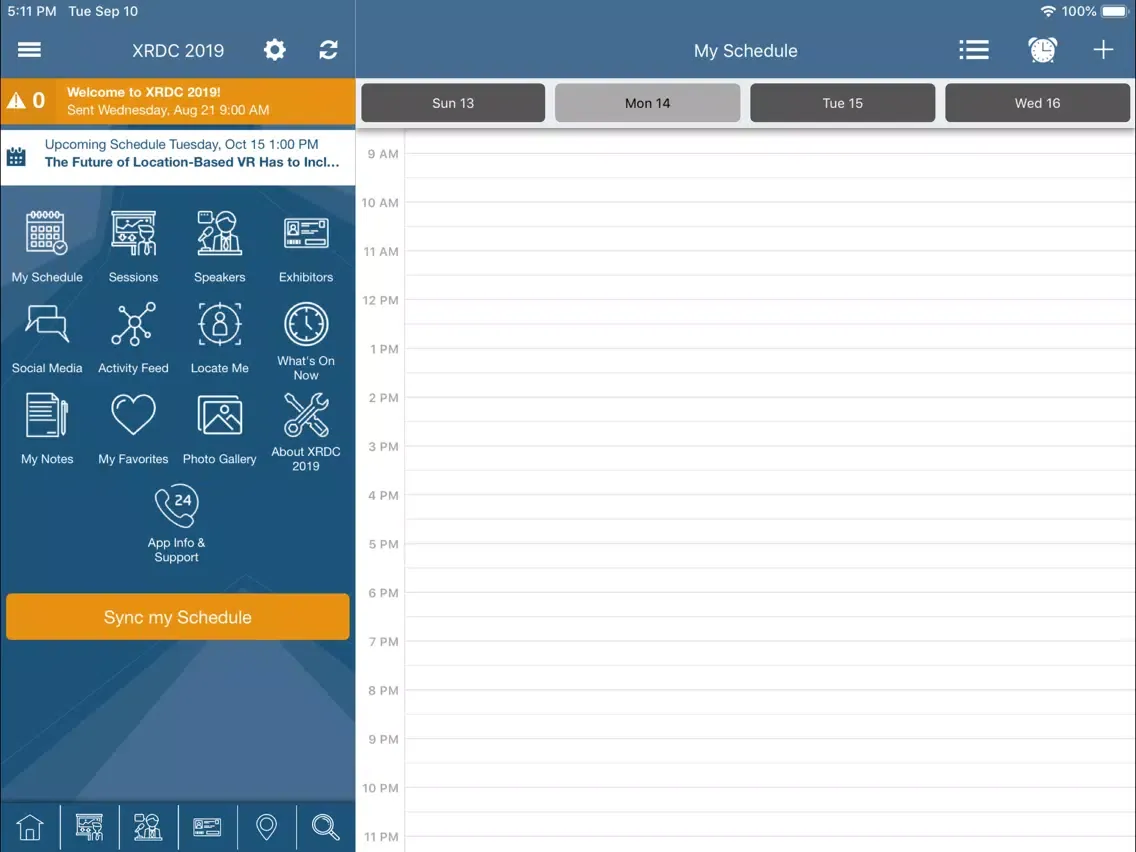
Task: Tap the battery status indicator
Action: coord(1115,12)
